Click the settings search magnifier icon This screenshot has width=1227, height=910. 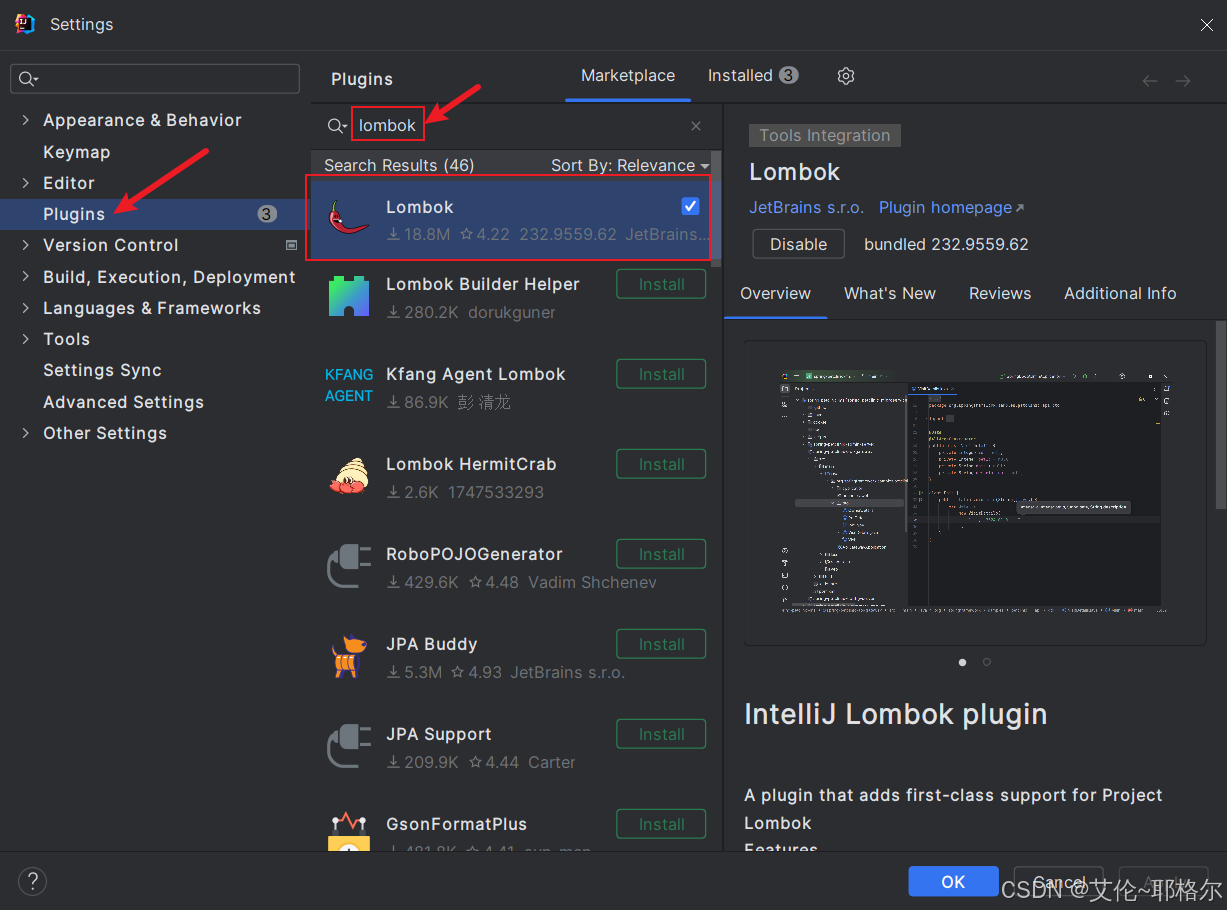27,79
